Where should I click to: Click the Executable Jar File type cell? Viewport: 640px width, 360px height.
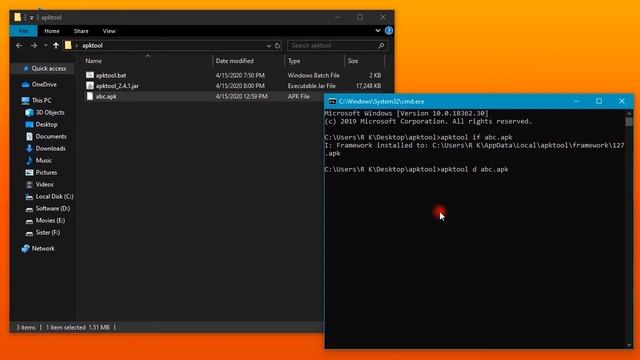tap(311, 86)
